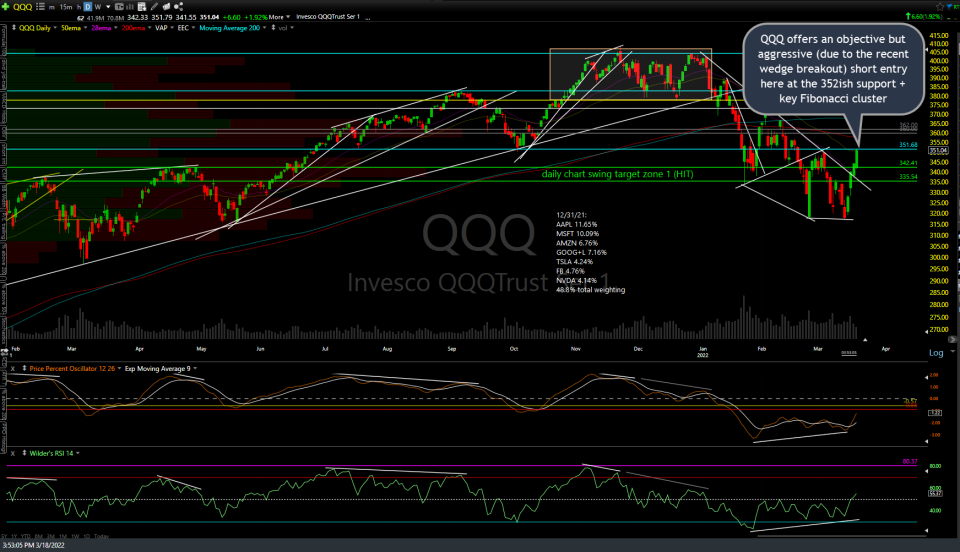960x552 pixels.
Task: Open the 50ema indicator dropdown
Action: [x=85, y=28]
